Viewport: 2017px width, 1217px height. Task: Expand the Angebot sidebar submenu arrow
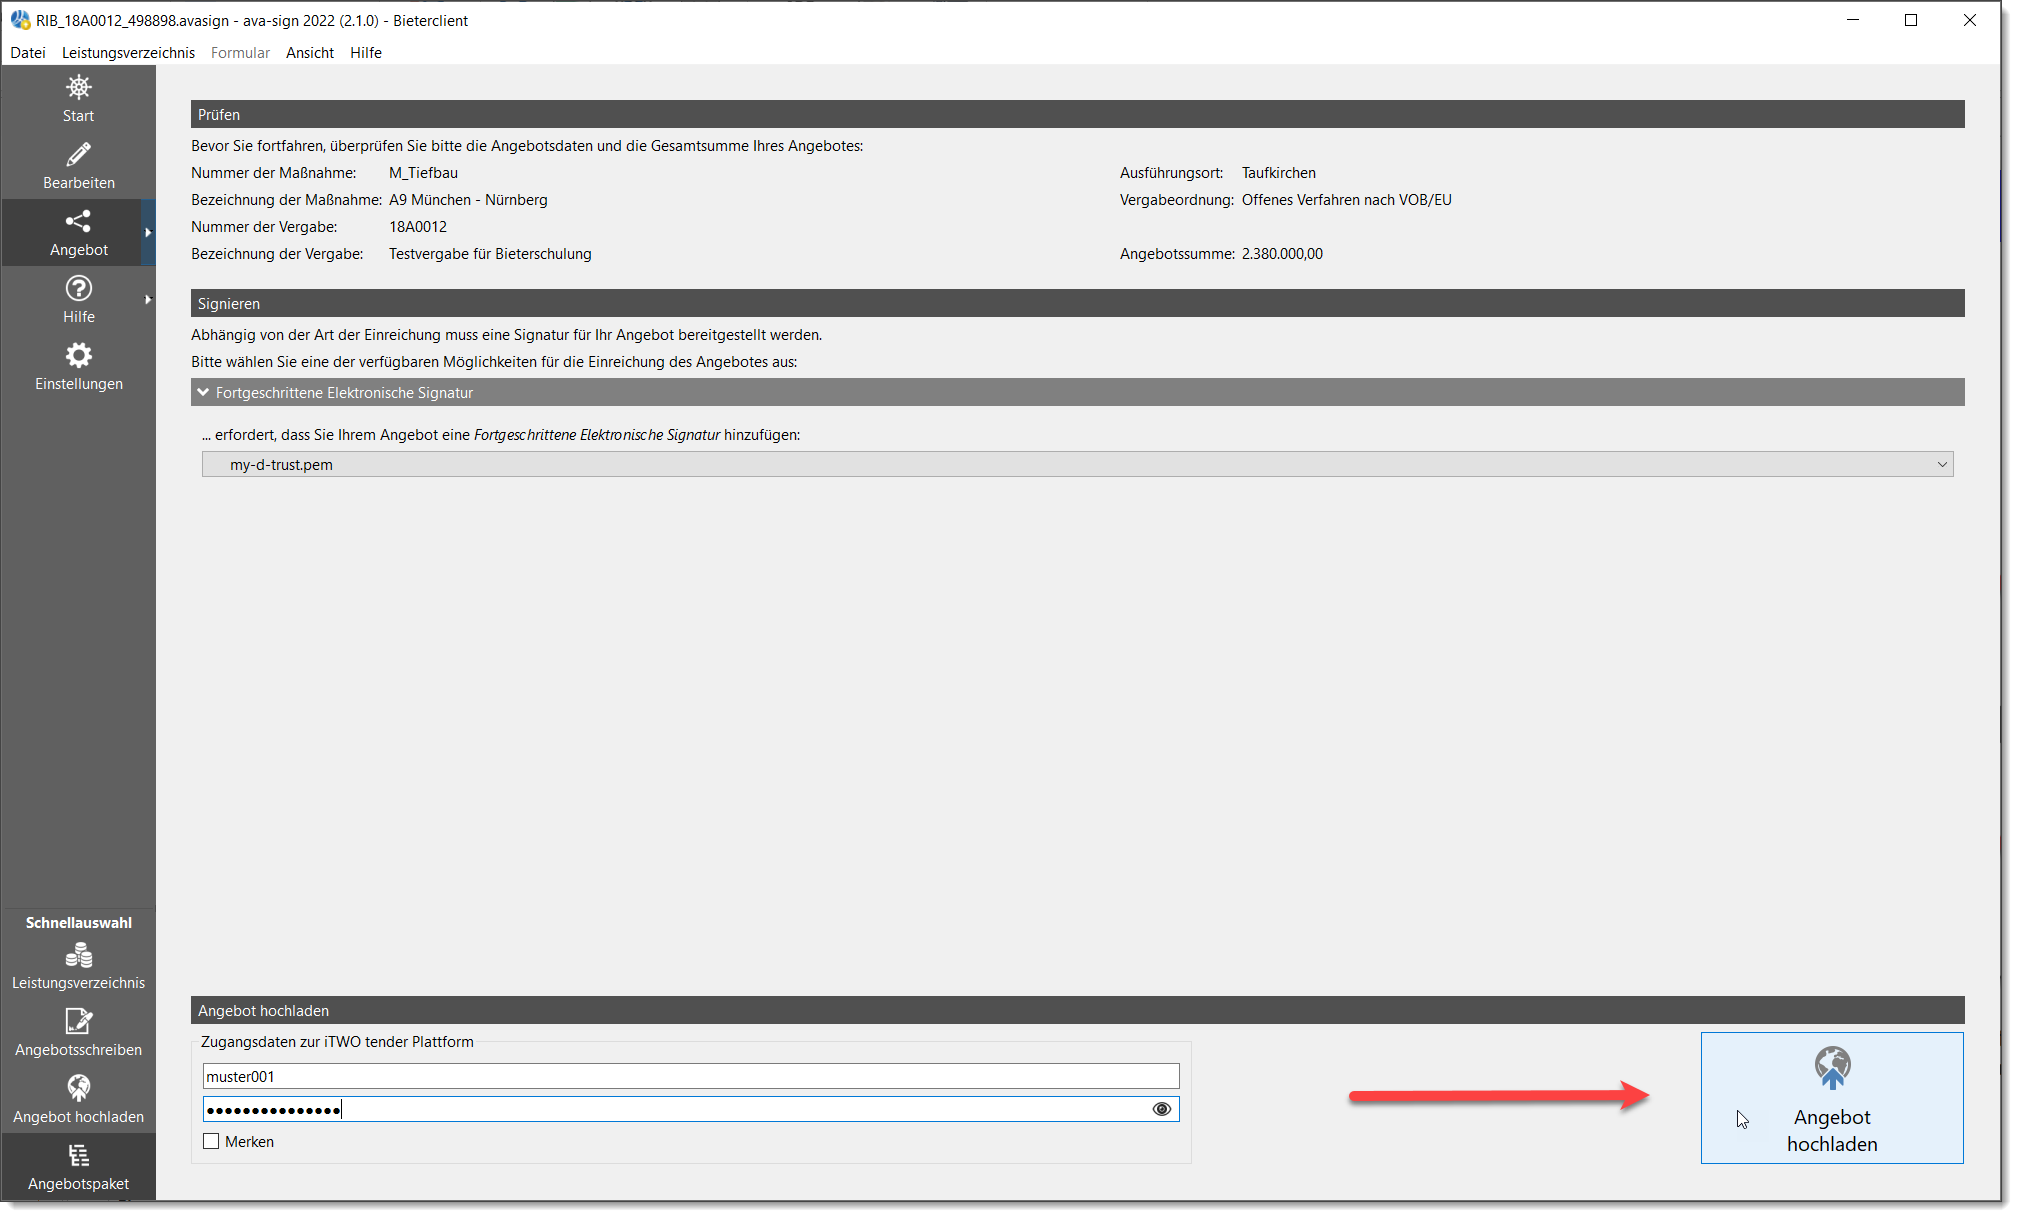148,233
